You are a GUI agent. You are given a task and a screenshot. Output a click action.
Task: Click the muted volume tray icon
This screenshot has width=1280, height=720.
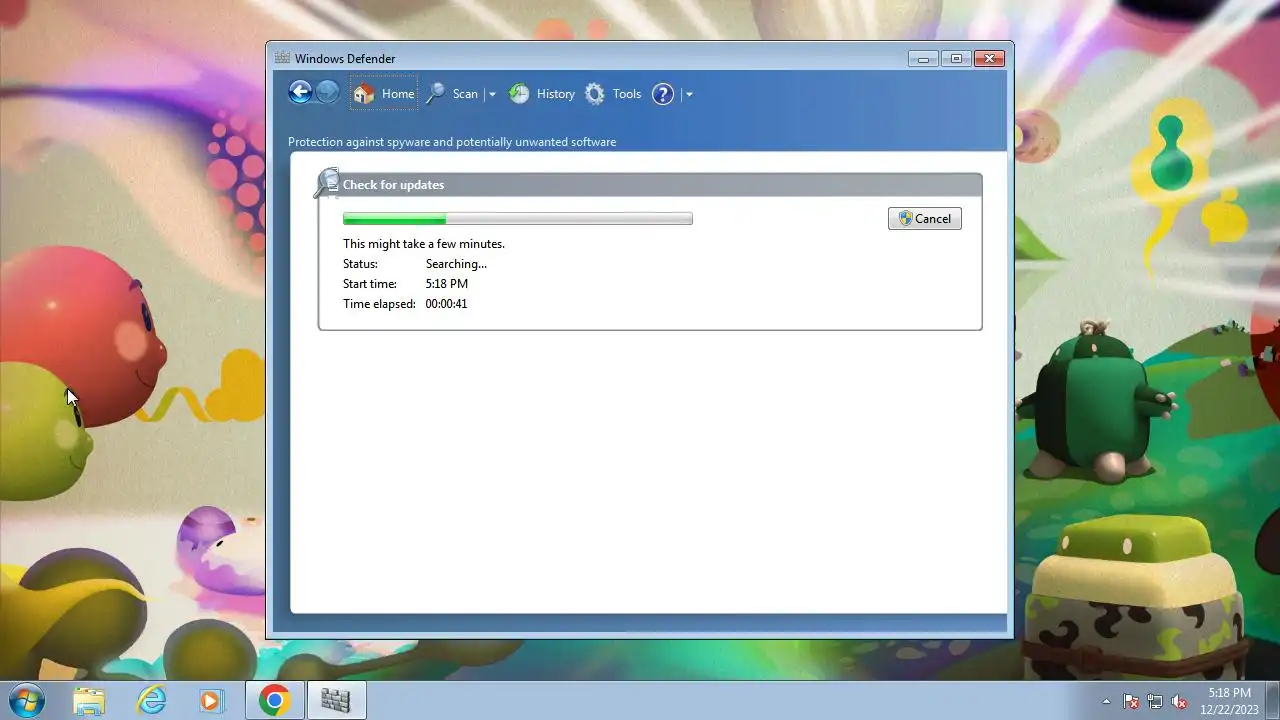click(1179, 701)
